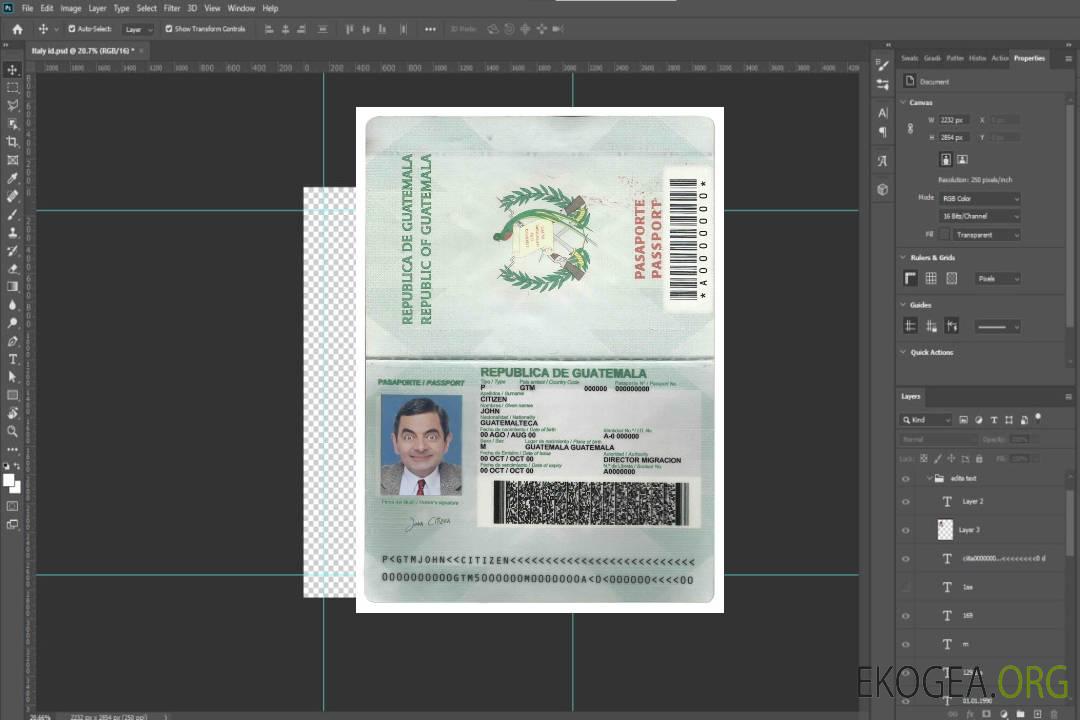The image size is (1080, 720).
Task: Set canvas to landscape orientation
Action: pyautogui.click(x=962, y=160)
